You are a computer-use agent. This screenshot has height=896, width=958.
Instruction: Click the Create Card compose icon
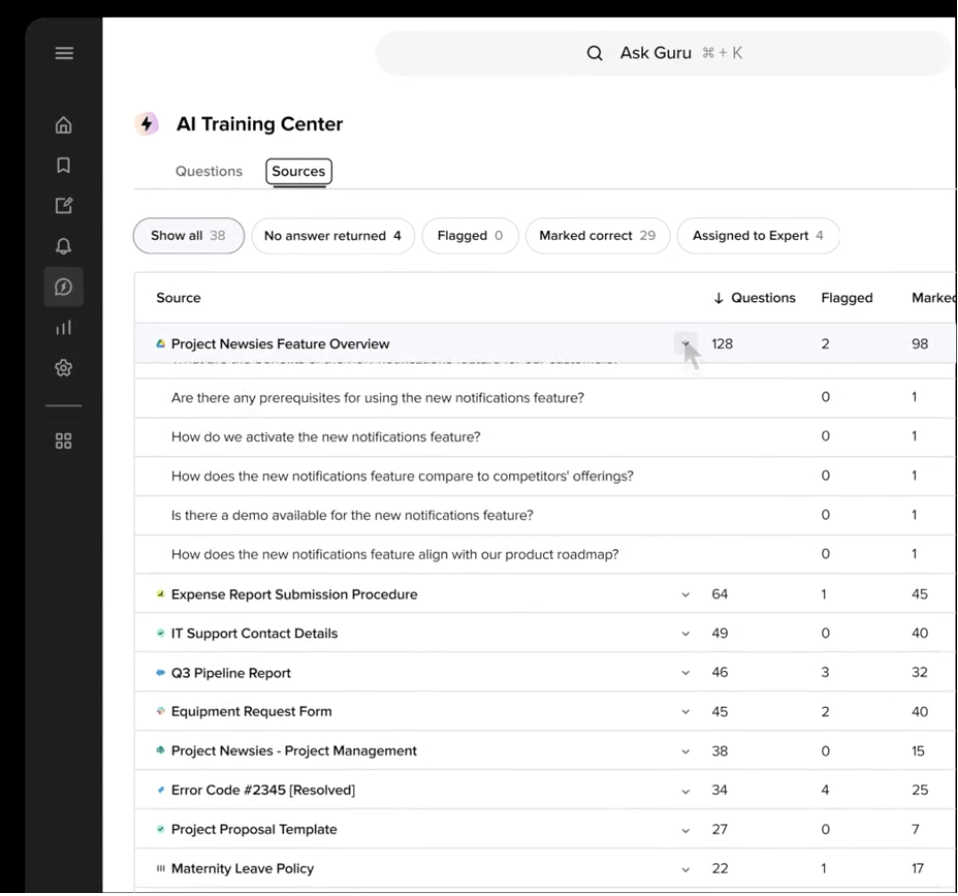[x=63, y=204]
